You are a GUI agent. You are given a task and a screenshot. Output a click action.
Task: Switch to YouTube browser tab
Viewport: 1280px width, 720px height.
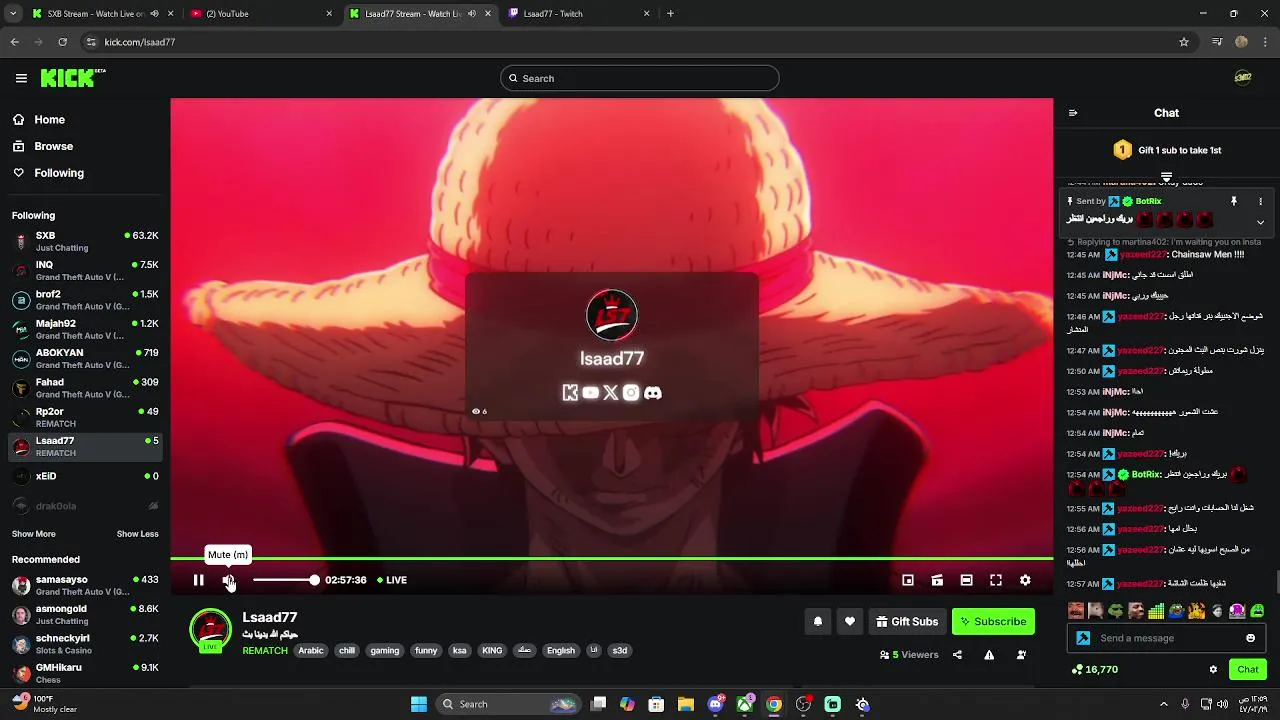262,14
